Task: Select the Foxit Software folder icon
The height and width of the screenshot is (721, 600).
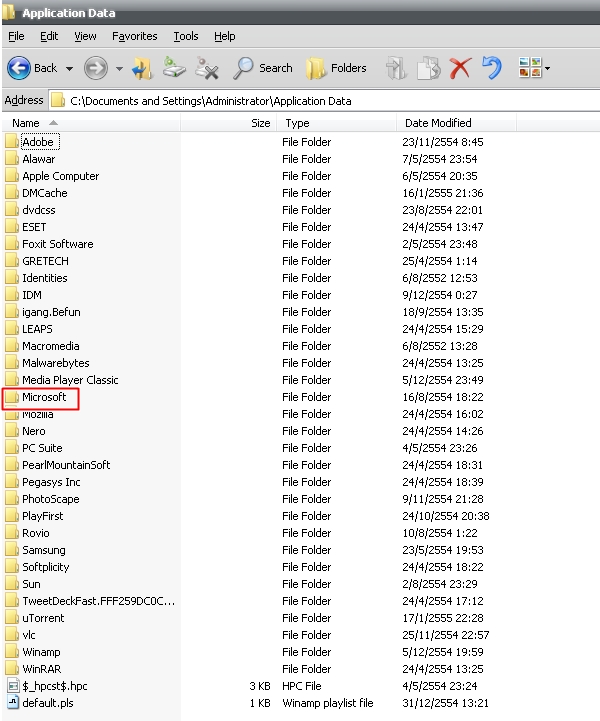Action: point(12,244)
